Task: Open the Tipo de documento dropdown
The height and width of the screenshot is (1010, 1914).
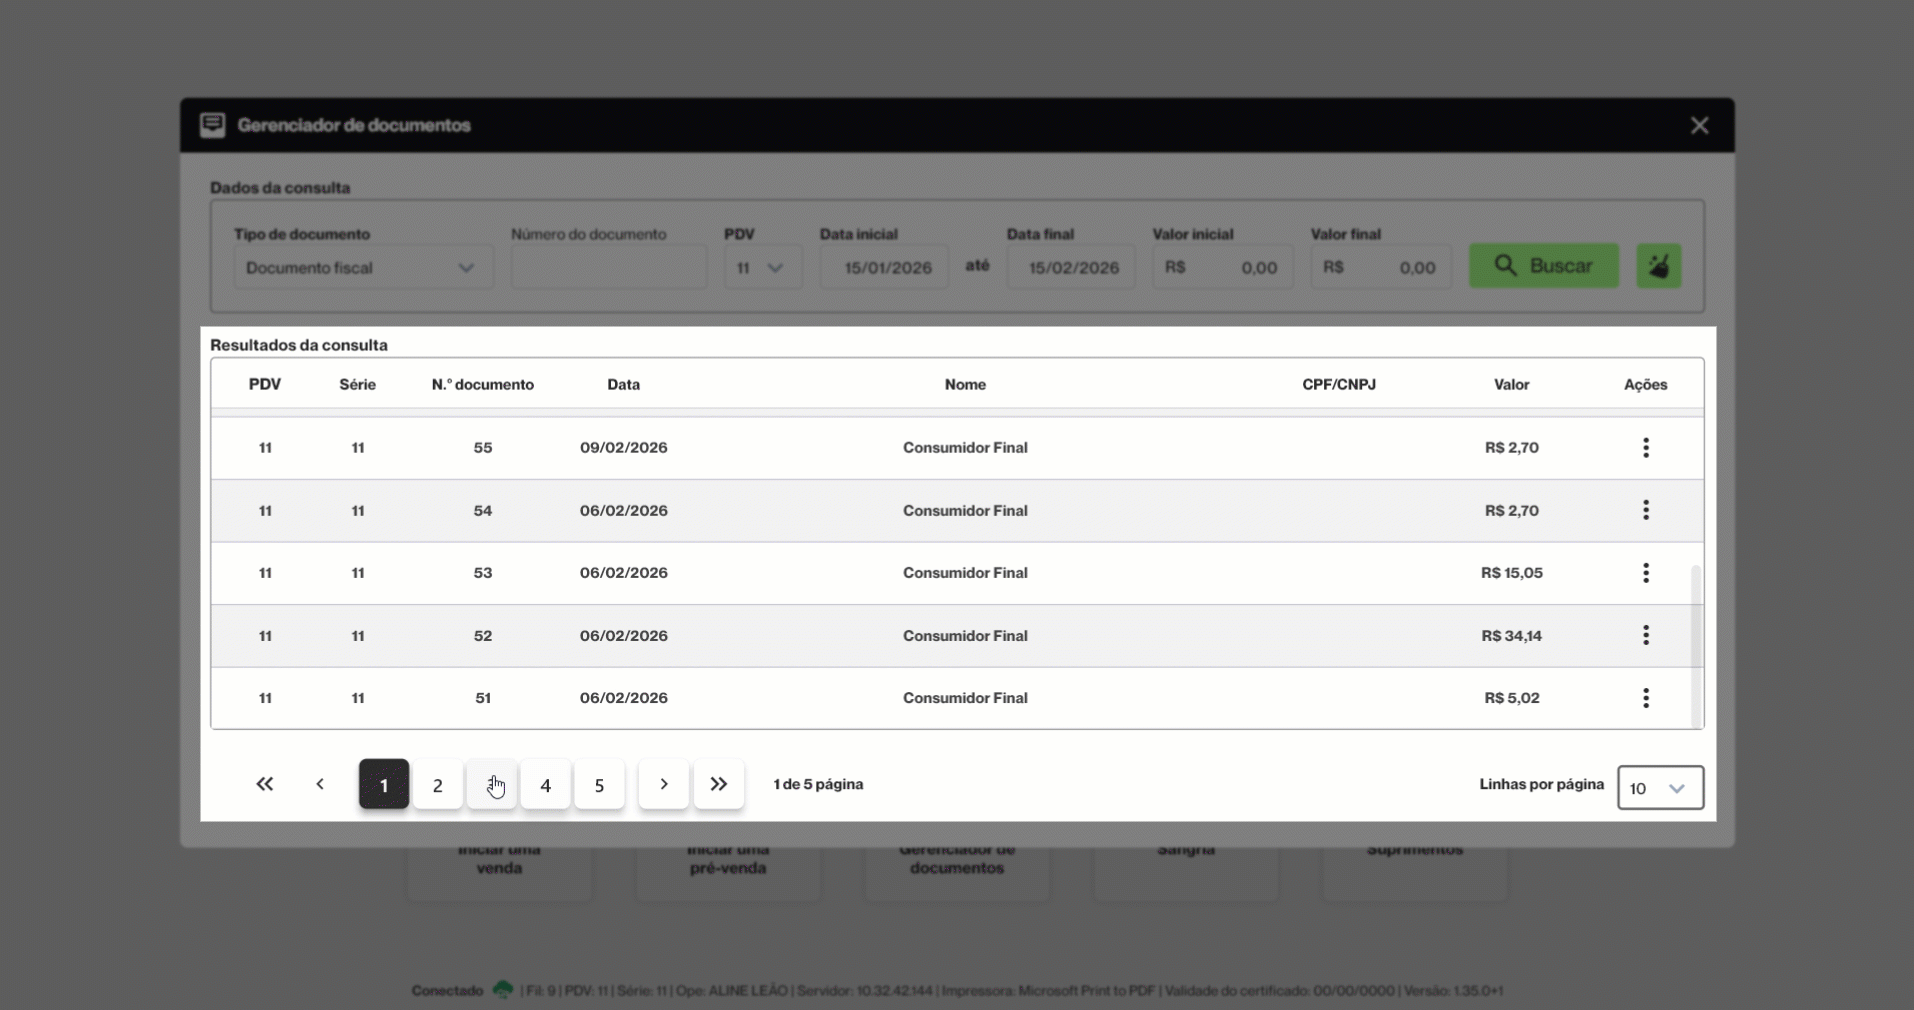Action: (363, 268)
